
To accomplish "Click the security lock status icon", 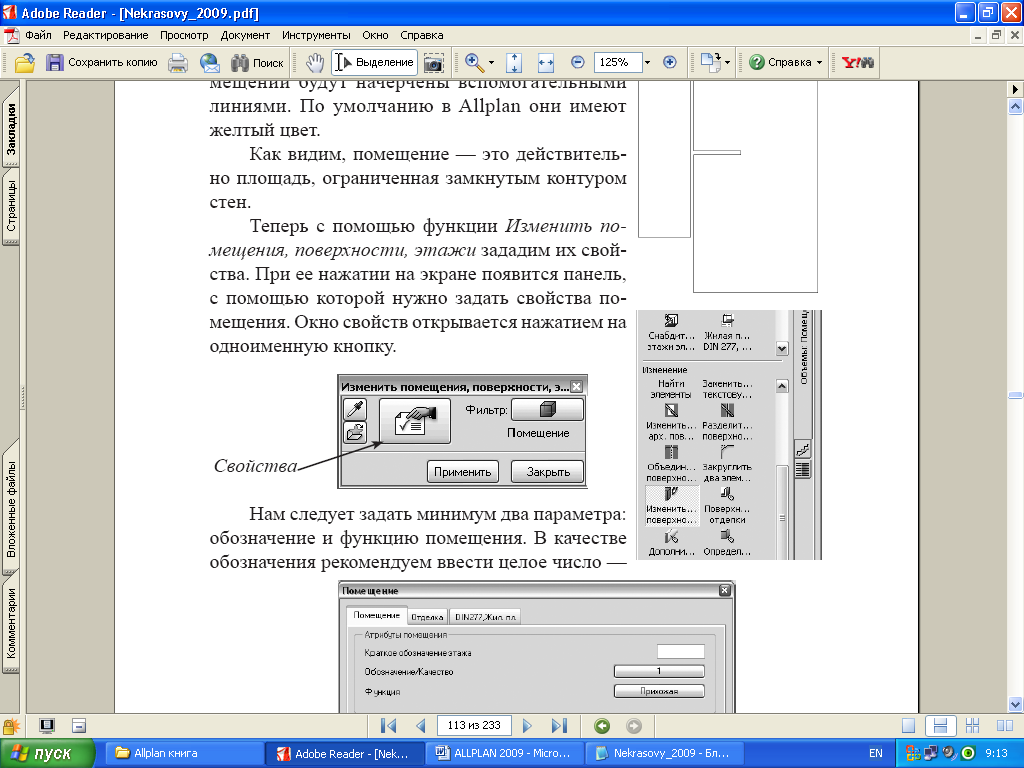I will [10, 726].
